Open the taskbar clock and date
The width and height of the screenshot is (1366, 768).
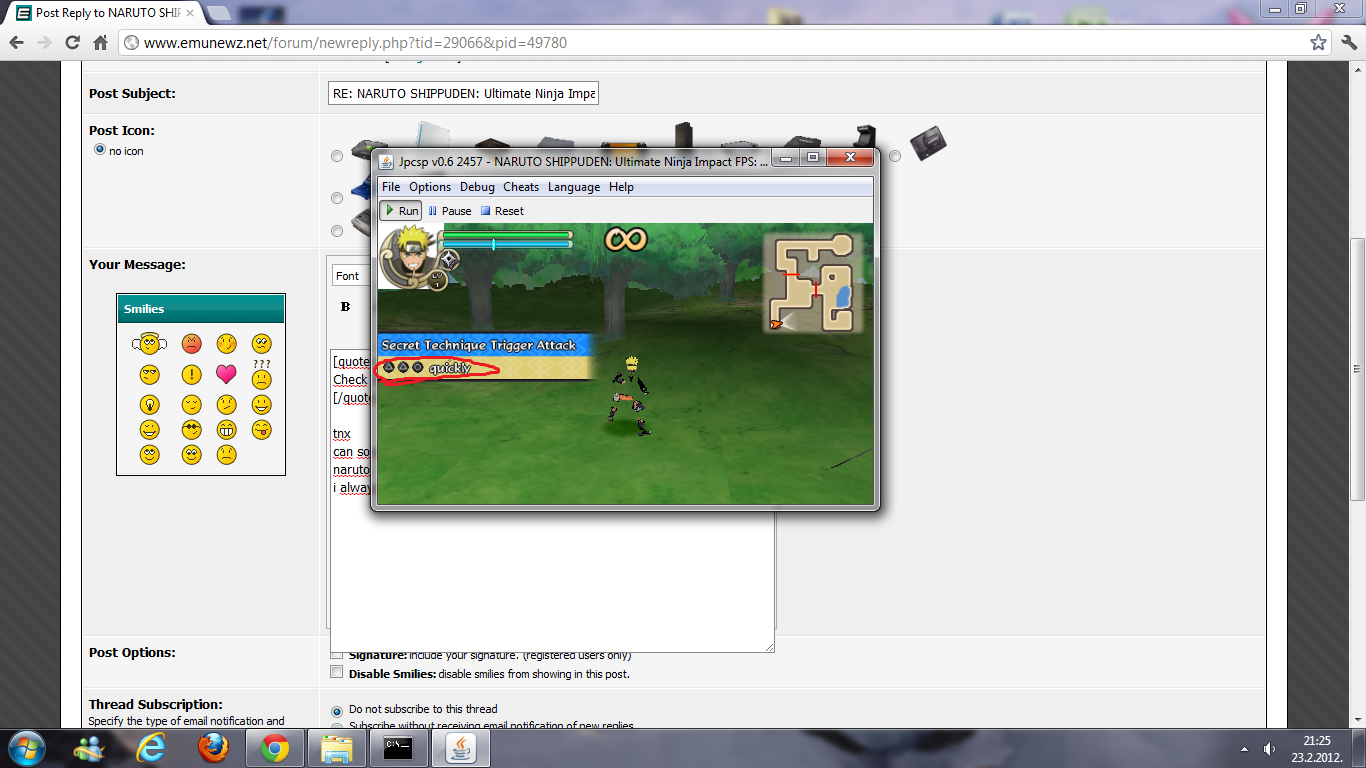[1316, 749]
